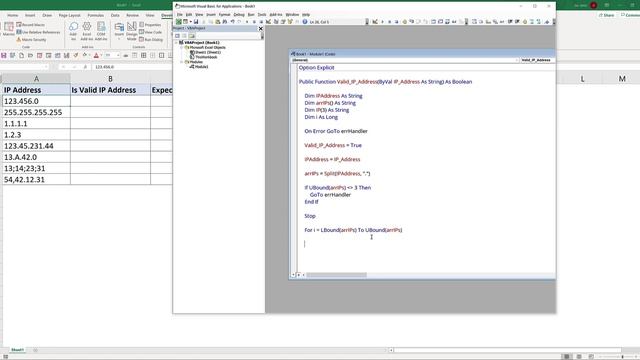
Task: Open the Valid_IP_Address procedure dropdown
Action: click(x=537, y=60)
